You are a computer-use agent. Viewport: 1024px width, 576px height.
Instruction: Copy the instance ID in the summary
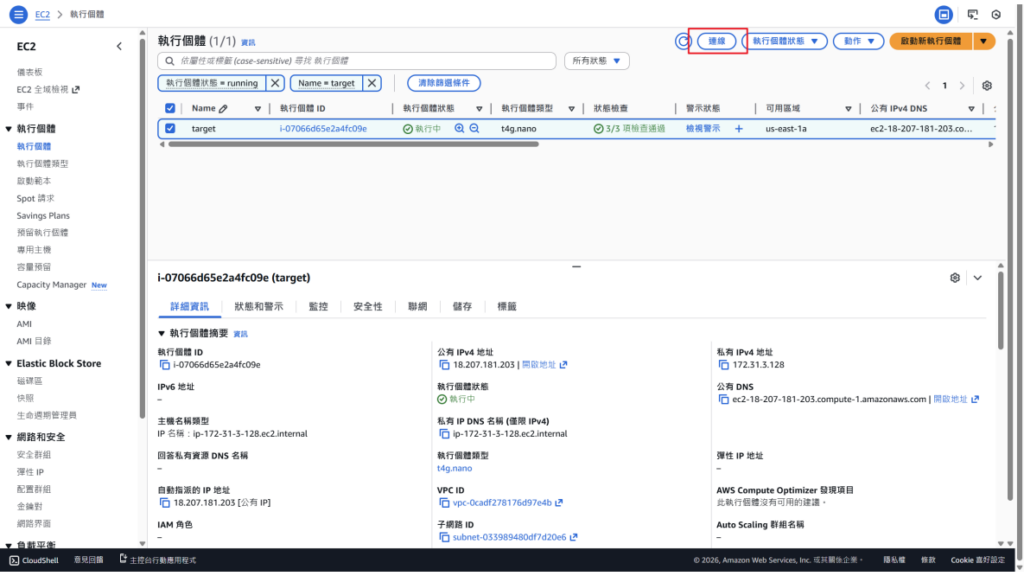(x=164, y=365)
